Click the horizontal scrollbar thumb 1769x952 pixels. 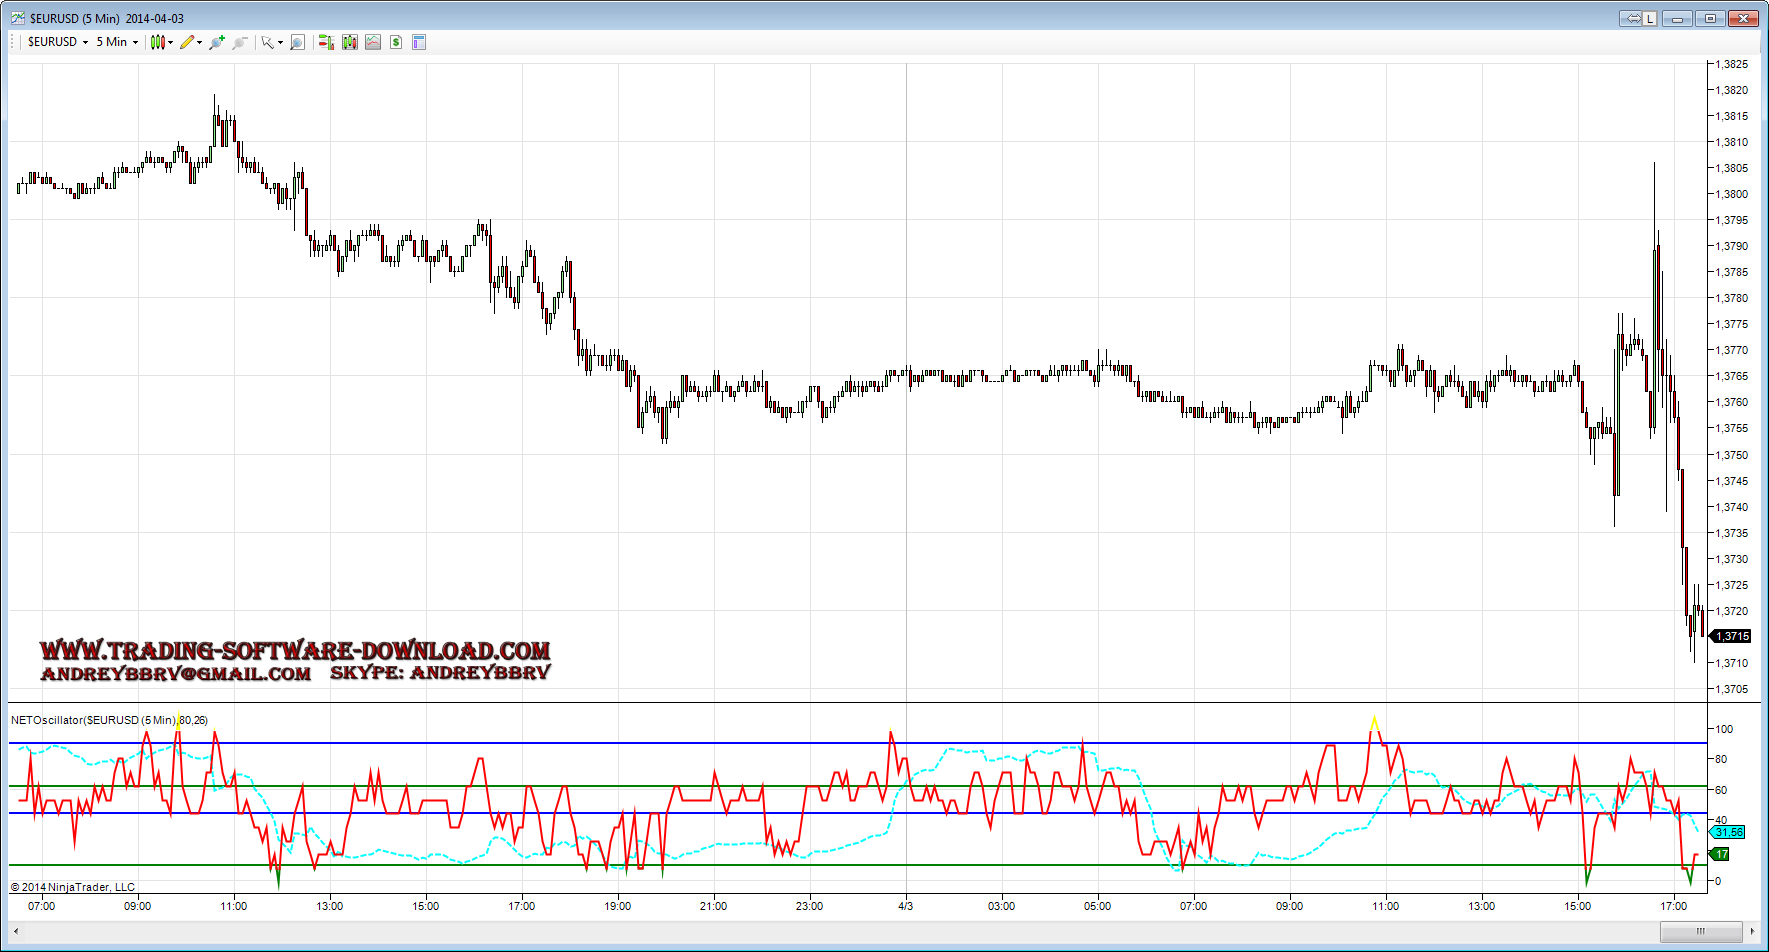[1700, 931]
